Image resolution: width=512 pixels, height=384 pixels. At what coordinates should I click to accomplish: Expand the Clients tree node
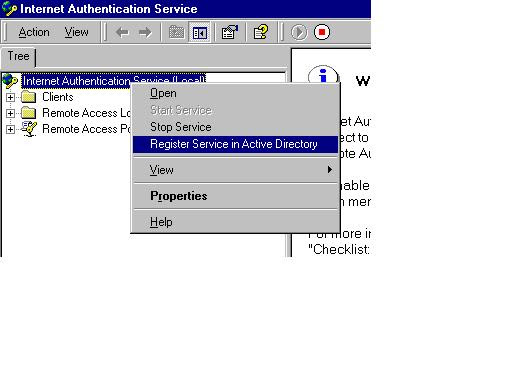[x=10, y=97]
